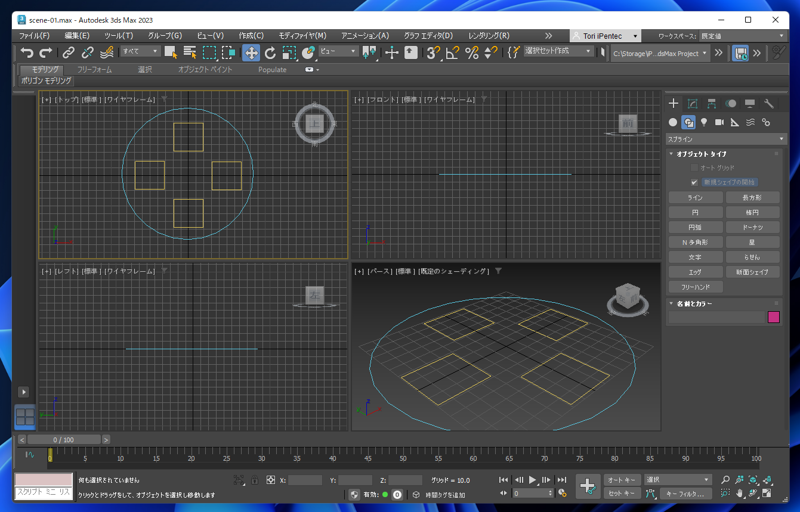Open the ファイル(F) menu
800x512 pixels.
tap(34, 36)
